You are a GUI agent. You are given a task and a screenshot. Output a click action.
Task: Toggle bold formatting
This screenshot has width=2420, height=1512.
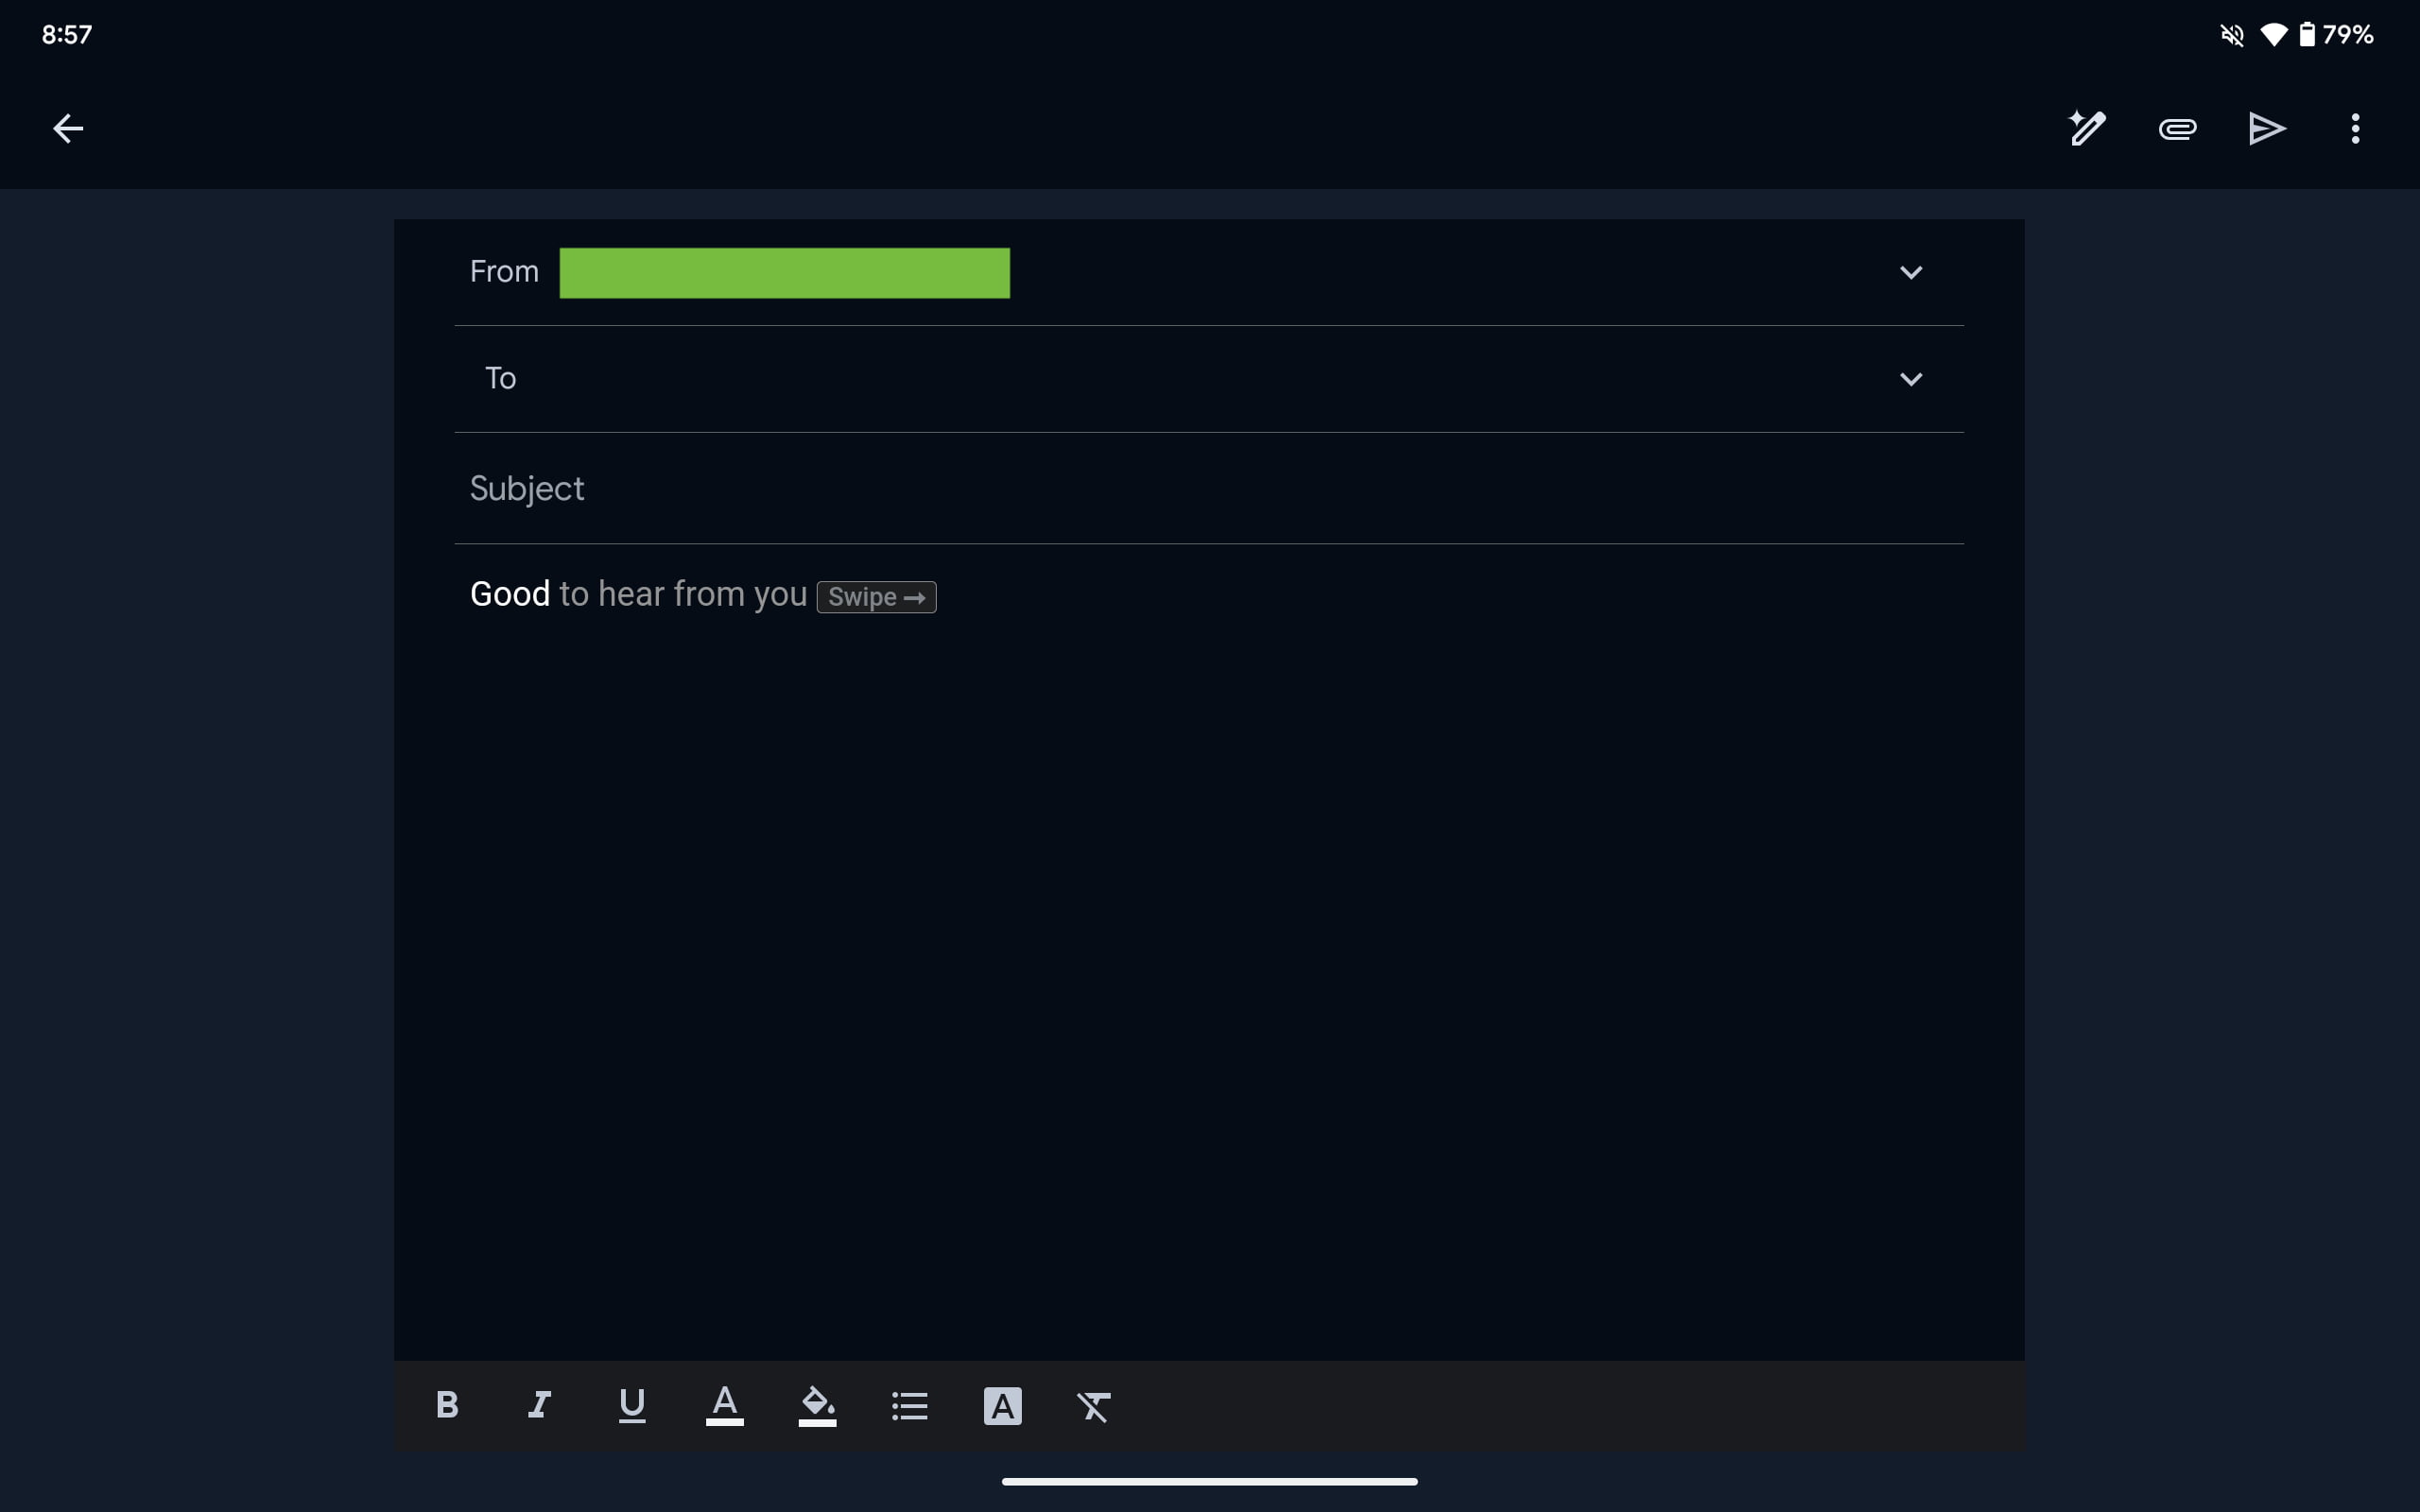click(x=447, y=1405)
